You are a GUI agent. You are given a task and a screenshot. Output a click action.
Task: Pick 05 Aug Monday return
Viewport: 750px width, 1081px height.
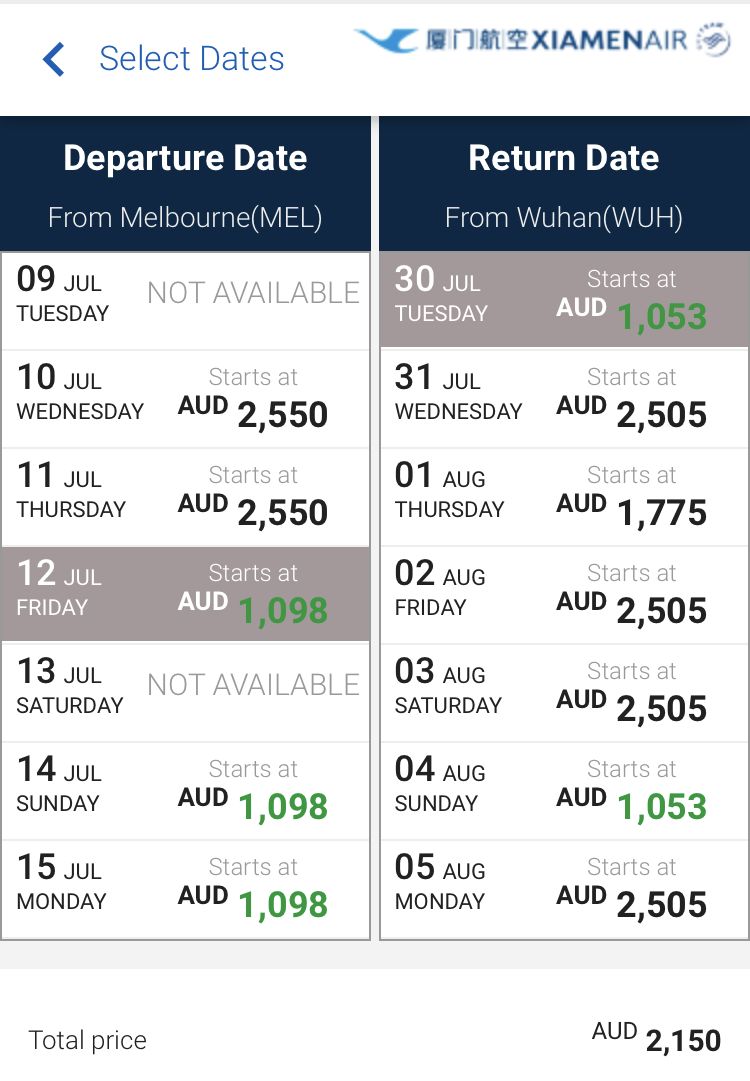coord(564,889)
